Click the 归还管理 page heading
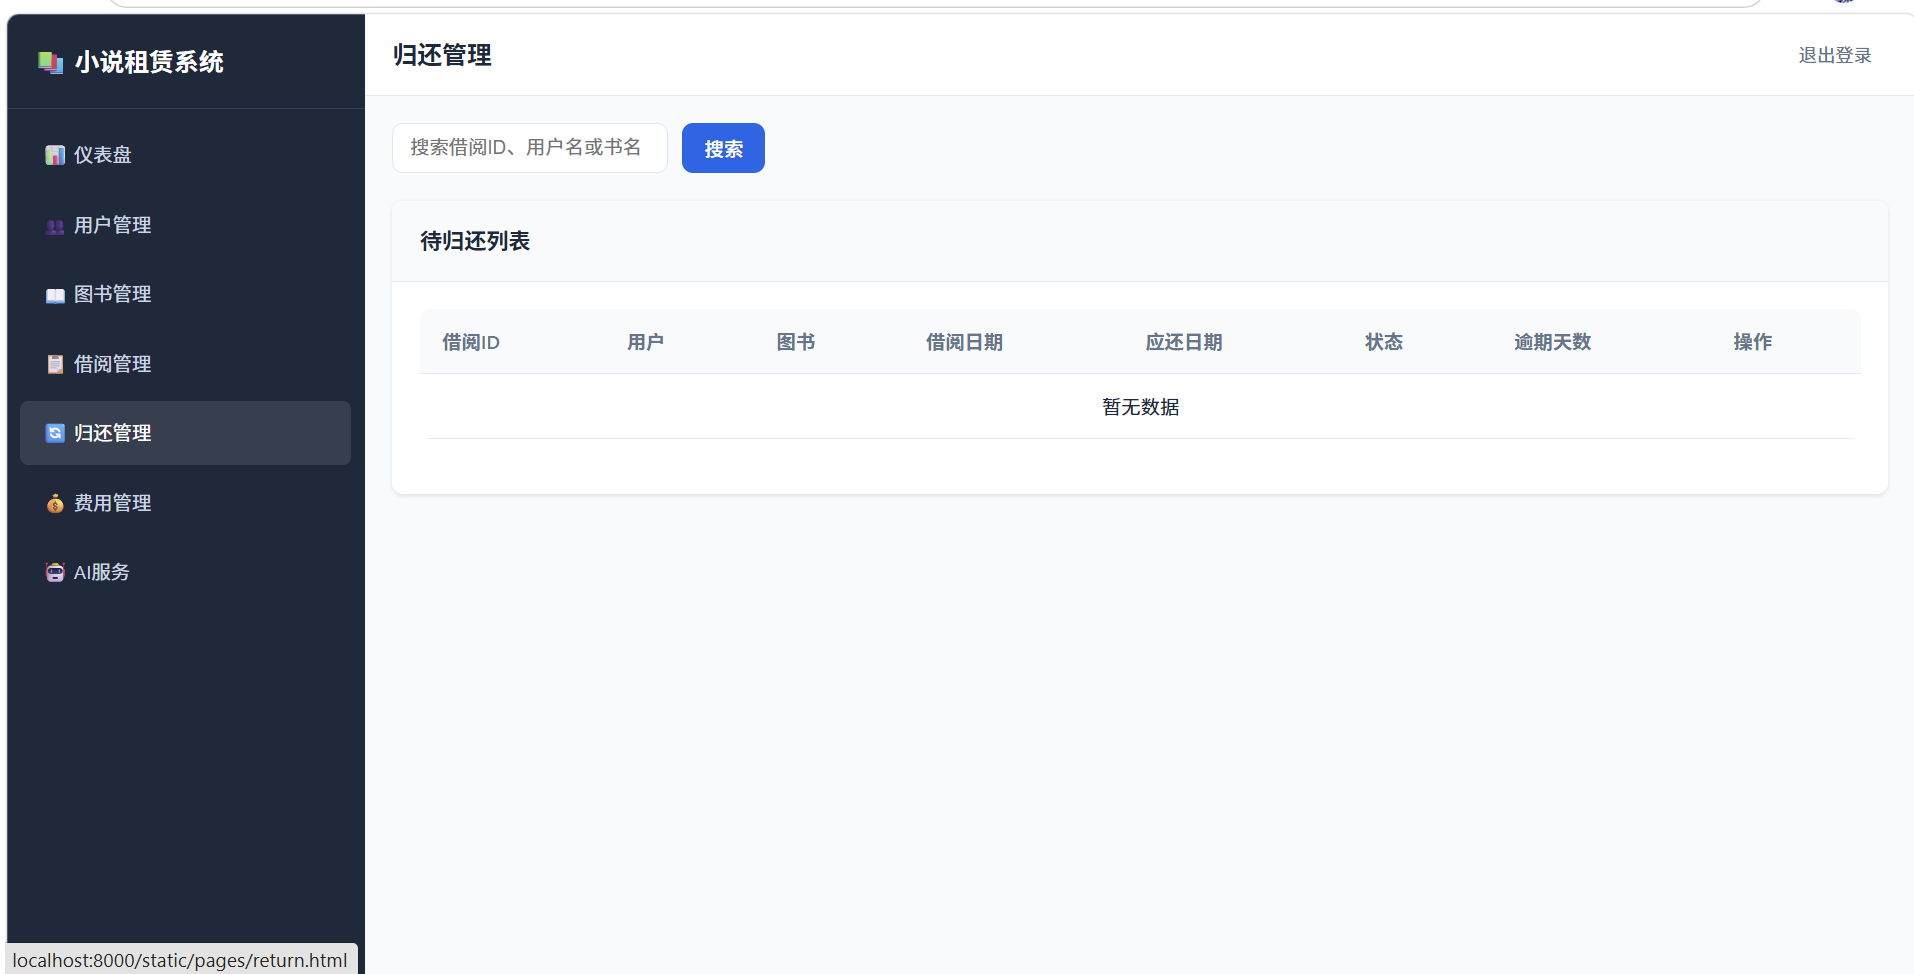Image resolution: width=1914 pixels, height=974 pixels. pyautogui.click(x=442, y=55)
